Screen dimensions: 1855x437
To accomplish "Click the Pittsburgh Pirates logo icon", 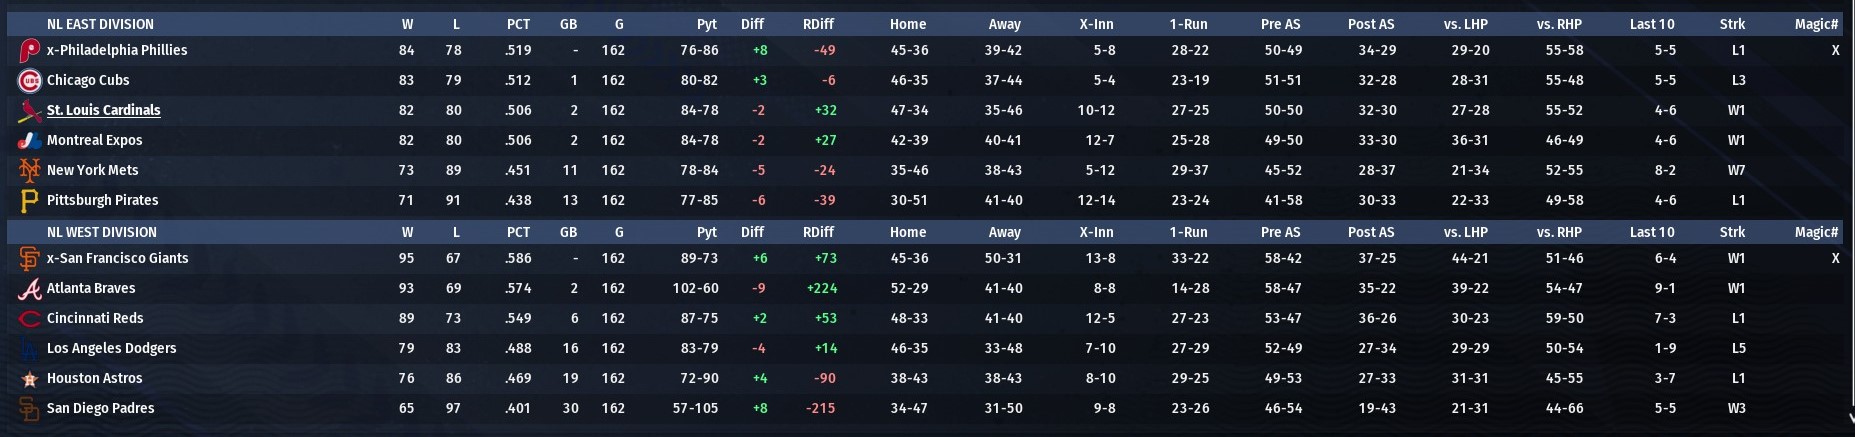I will point(30,201).
